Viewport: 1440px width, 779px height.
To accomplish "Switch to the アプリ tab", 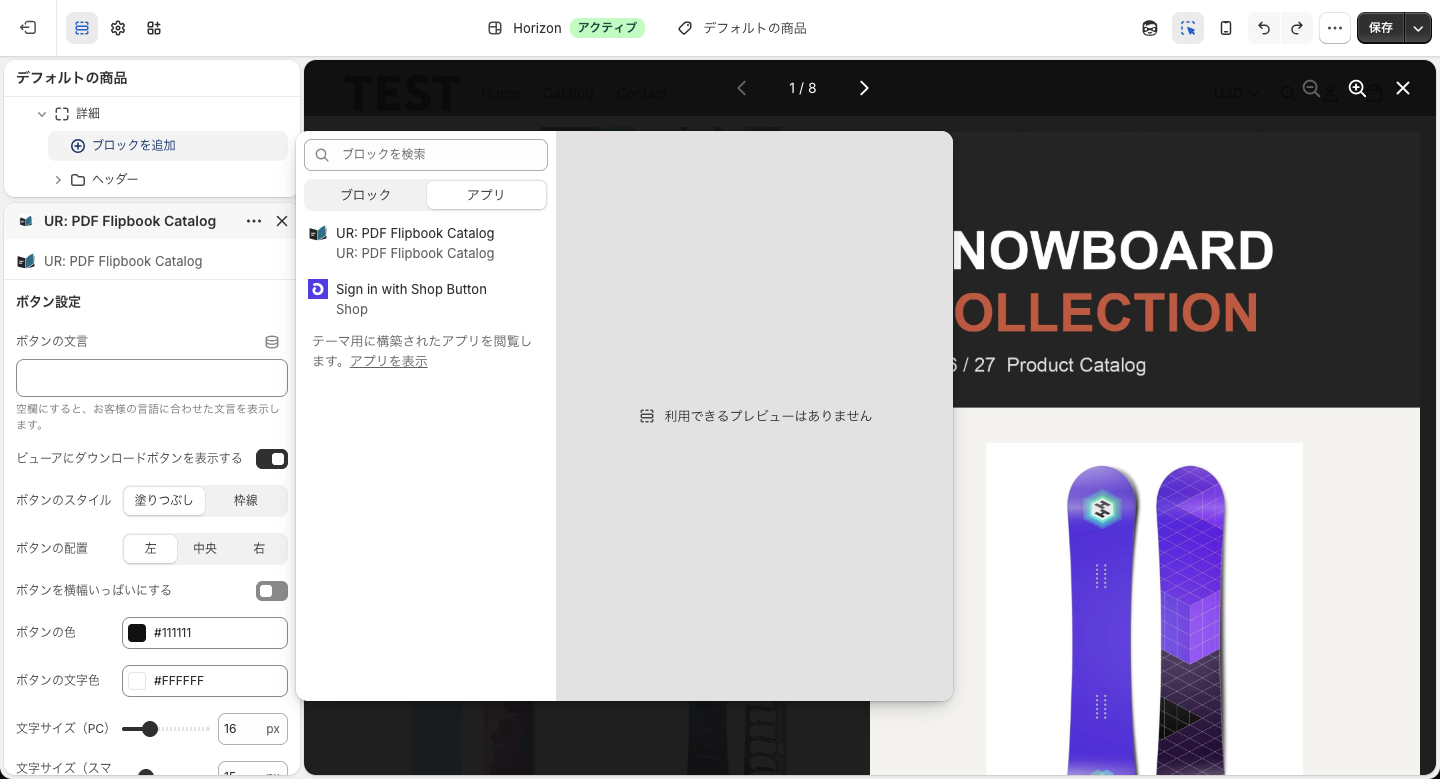I will [486, 195].
